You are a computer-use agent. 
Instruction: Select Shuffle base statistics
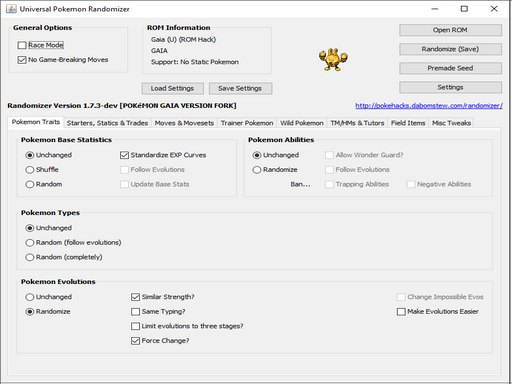tap(30, 170)
